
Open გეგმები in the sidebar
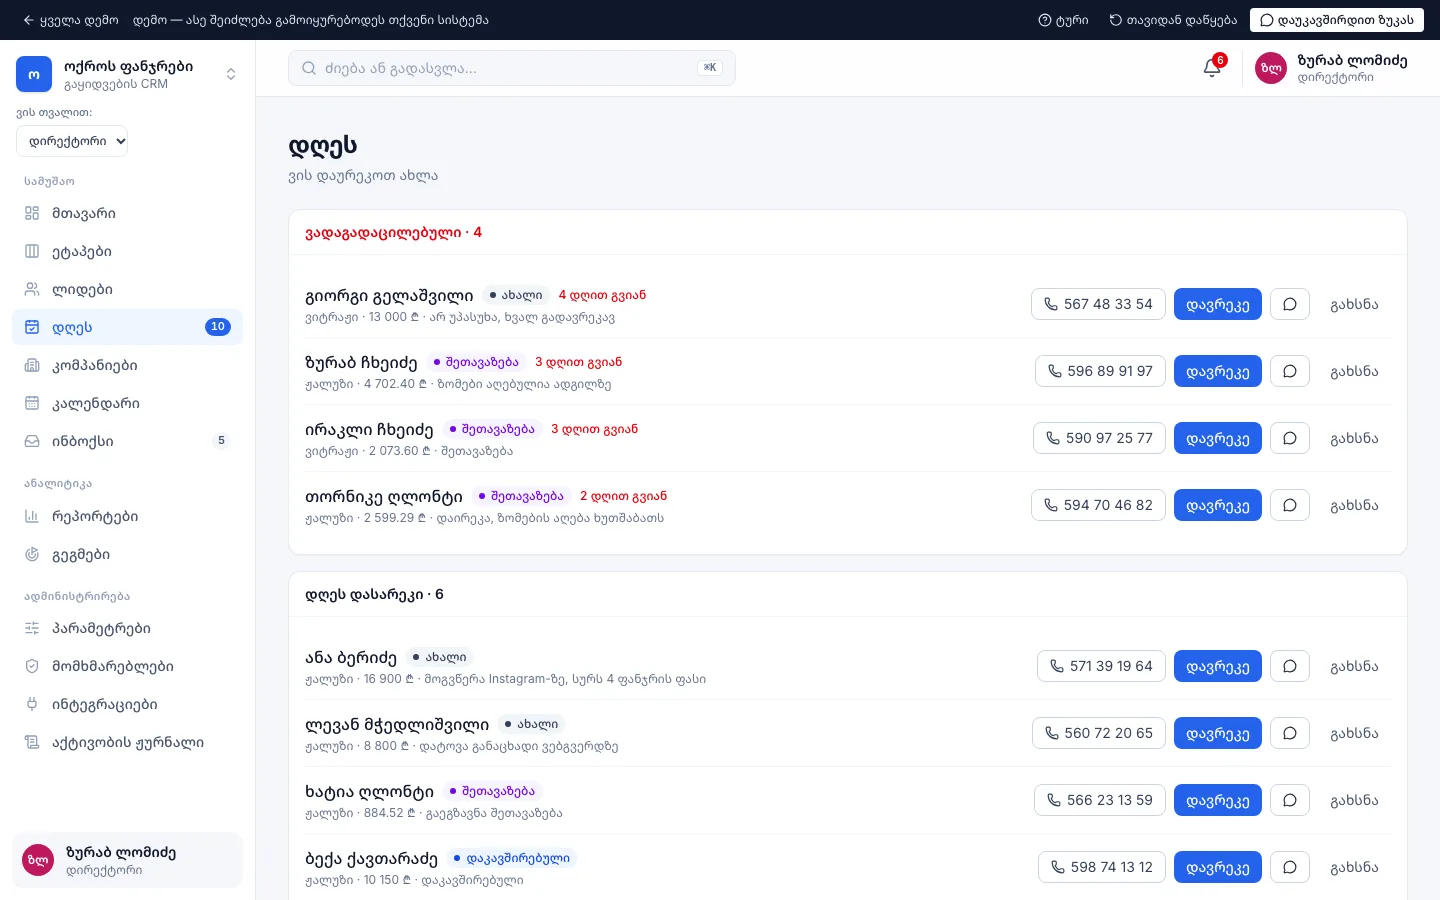point(127,554)
